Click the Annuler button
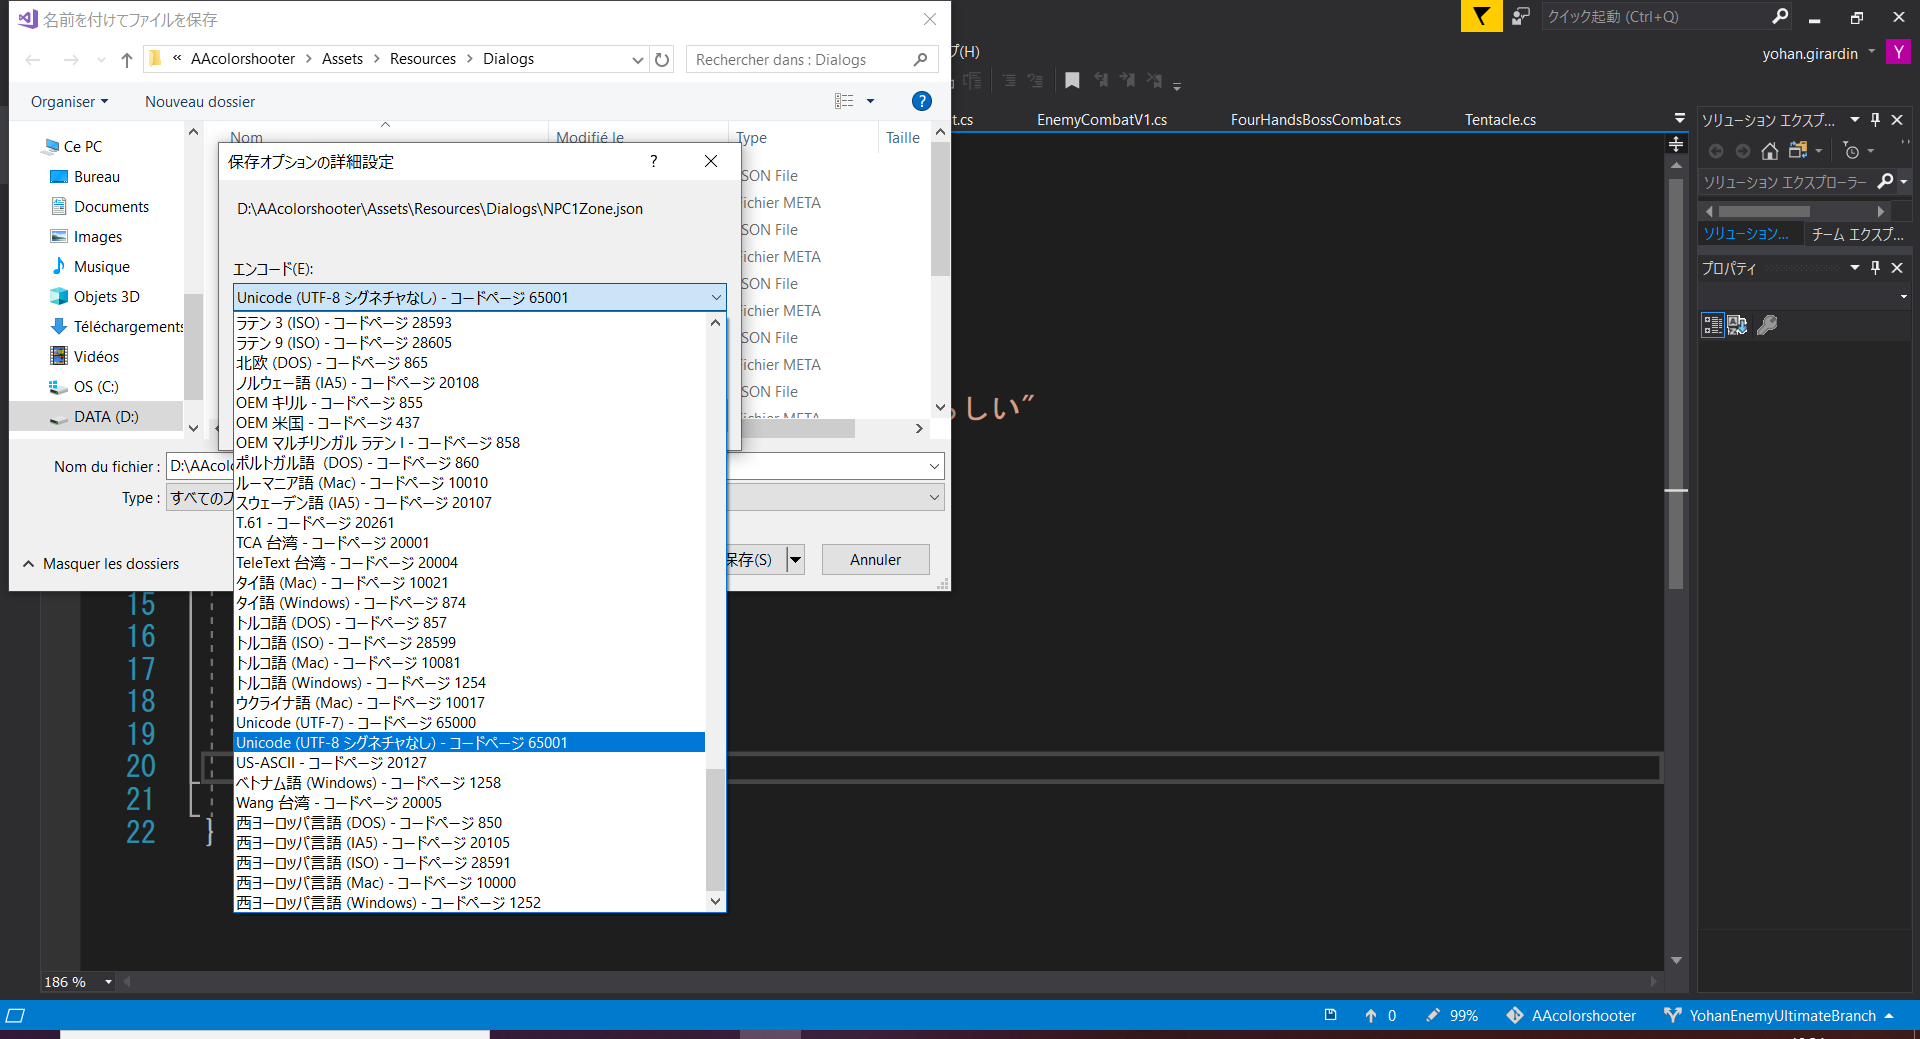1920x1039 pixels. pyautogui.click(x=875, y=559)
